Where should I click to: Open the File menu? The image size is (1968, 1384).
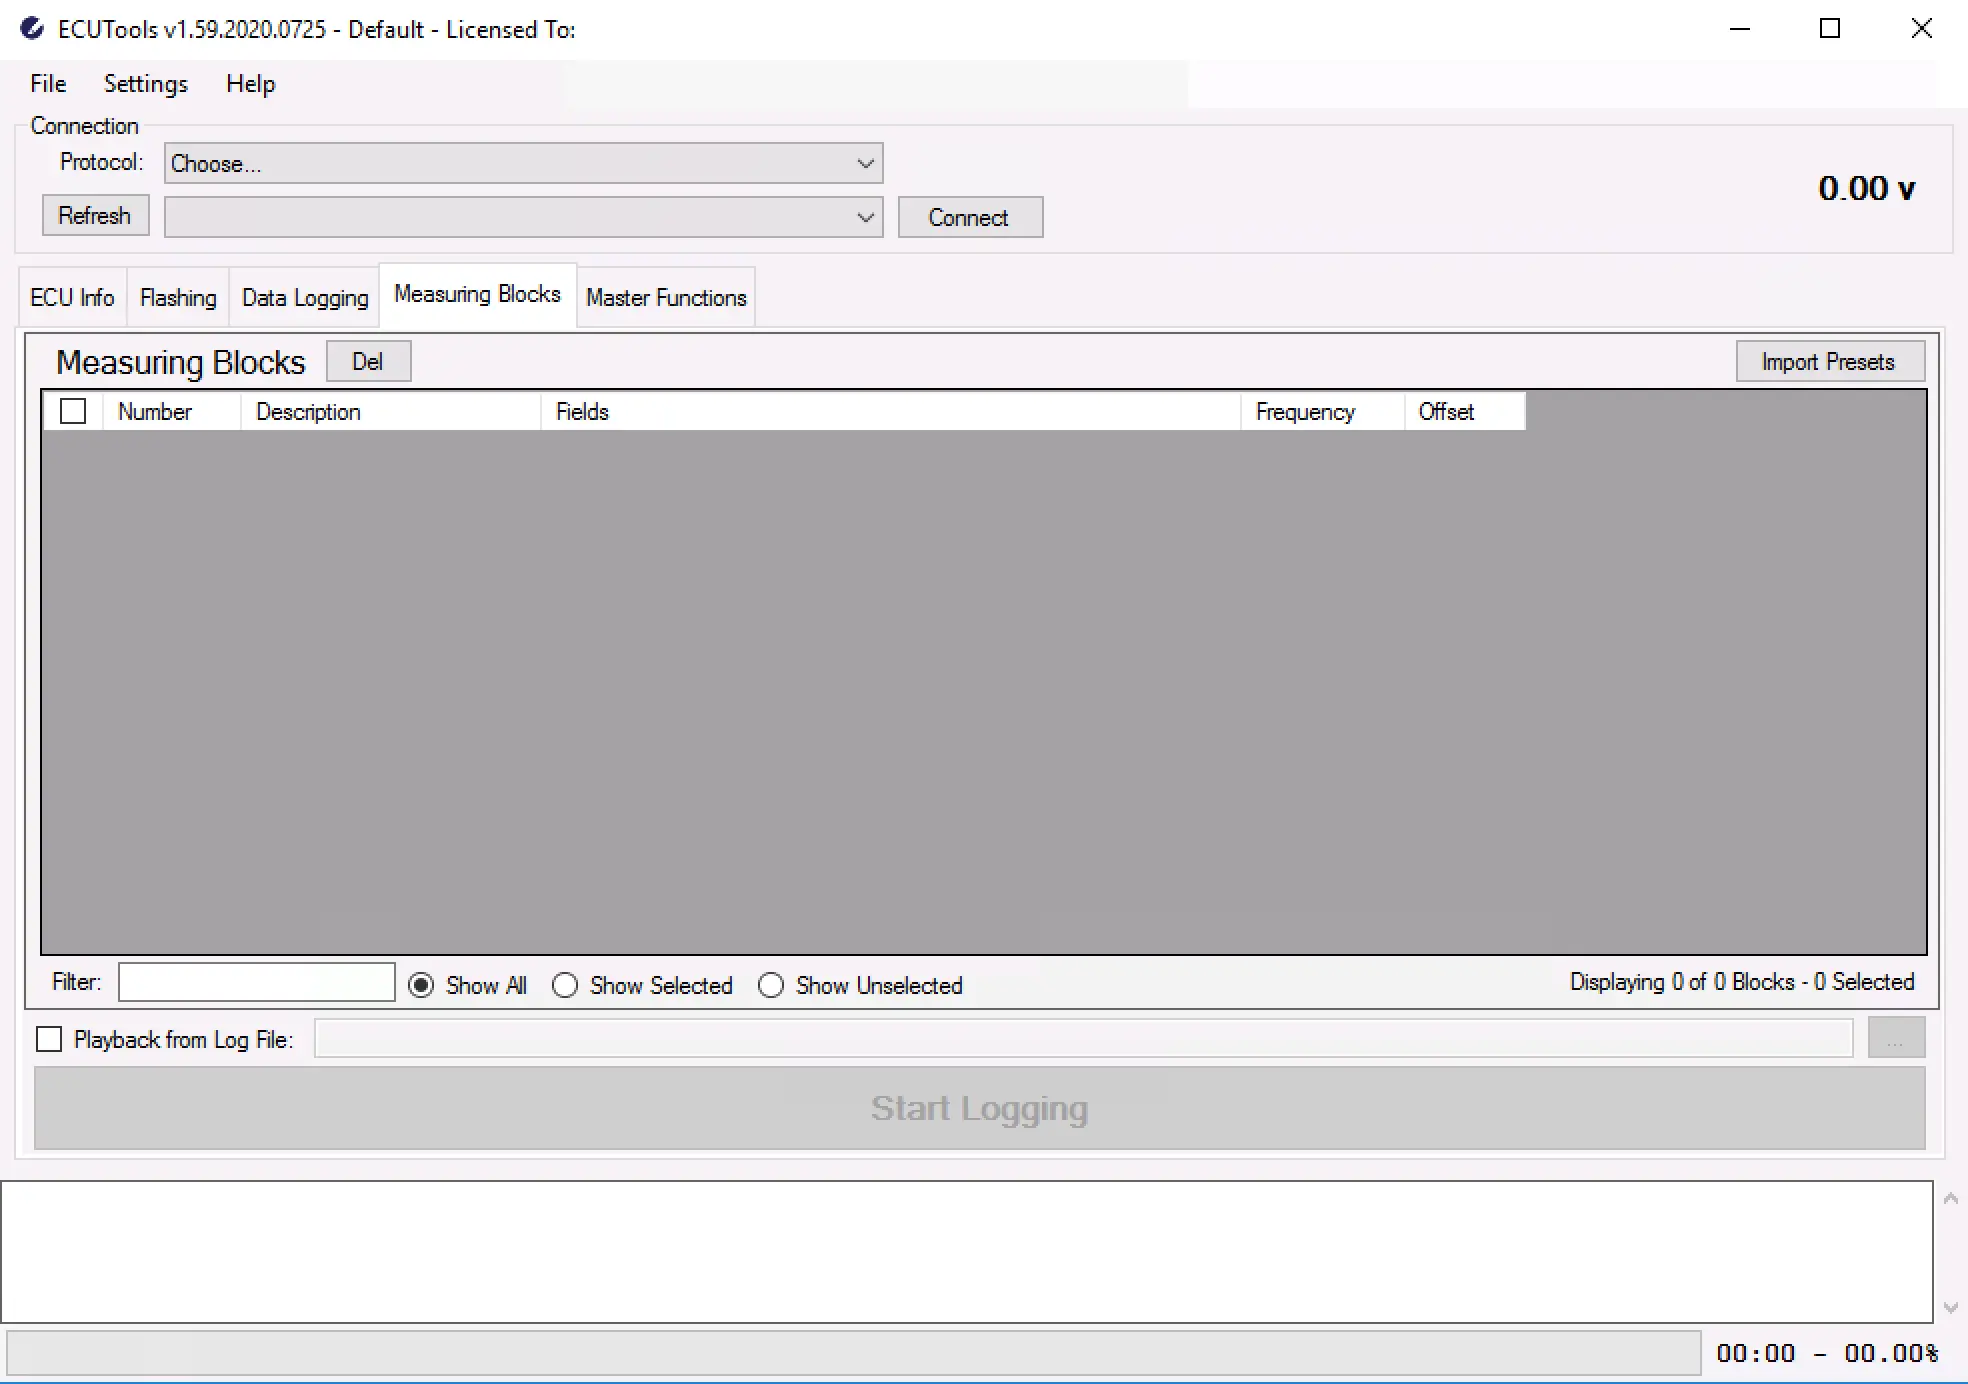48,84
